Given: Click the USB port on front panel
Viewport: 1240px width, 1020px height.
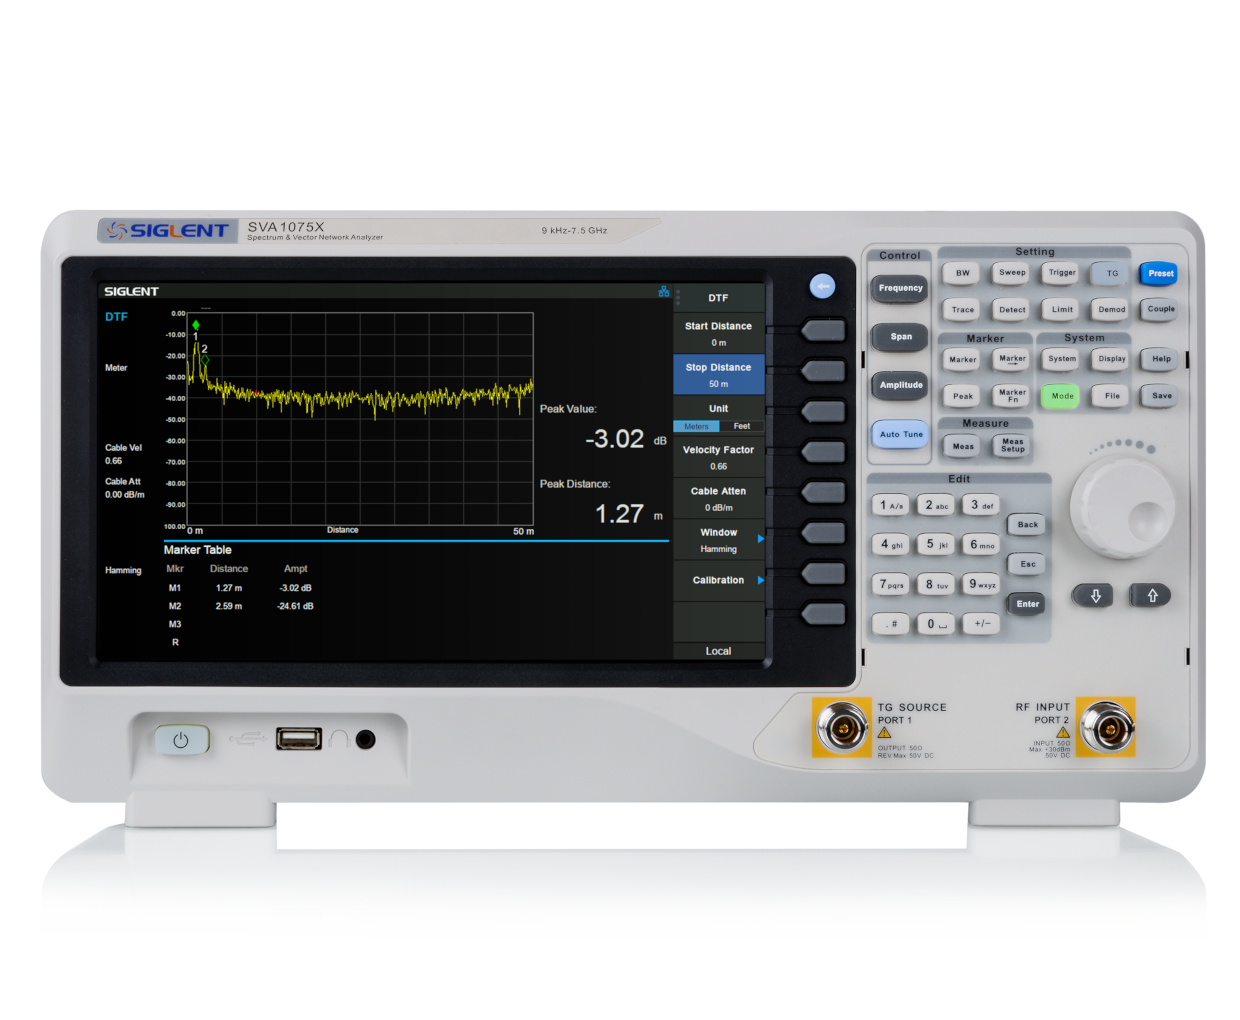Looking at the screenshot, I should [x=299, y=739].
